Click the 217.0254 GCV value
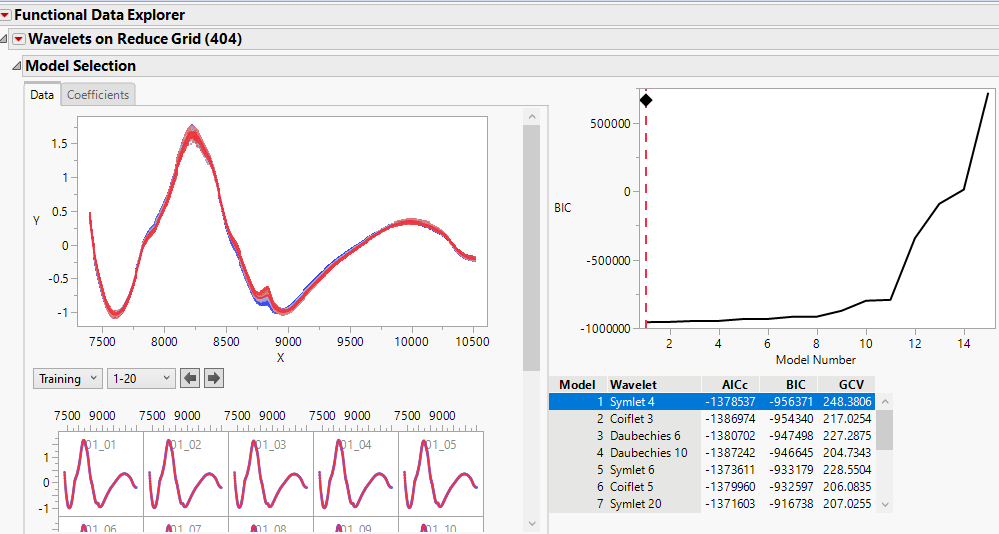This screenshot has height=534, width=999. (847, 419)
